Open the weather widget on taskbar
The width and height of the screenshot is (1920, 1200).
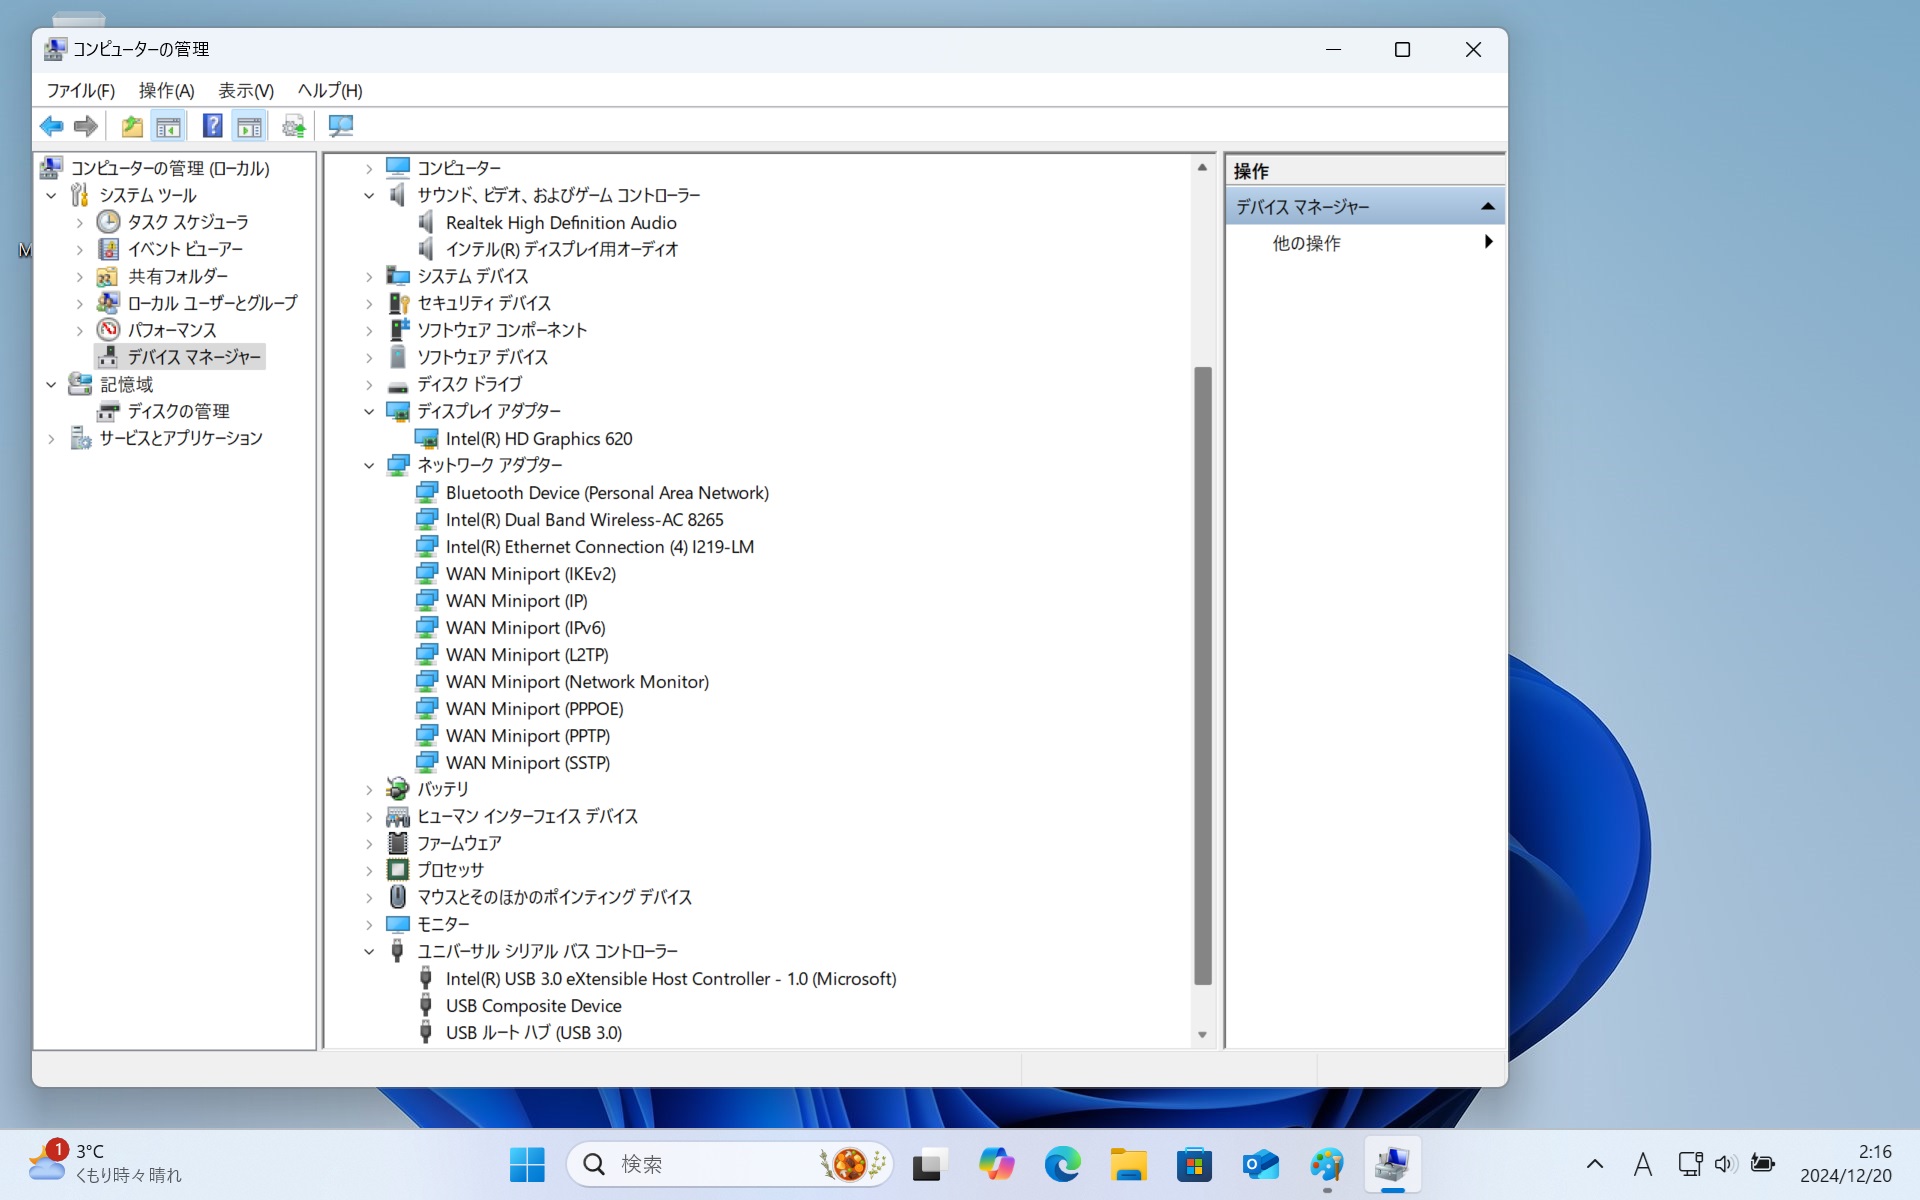coord(105,1164)
